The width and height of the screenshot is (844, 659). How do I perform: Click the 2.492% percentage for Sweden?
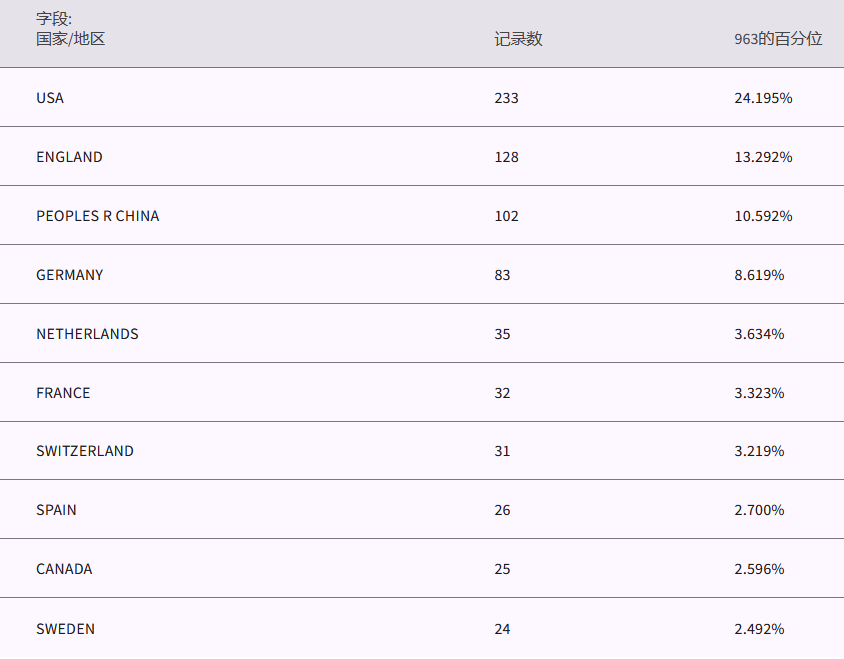[759, 629]
